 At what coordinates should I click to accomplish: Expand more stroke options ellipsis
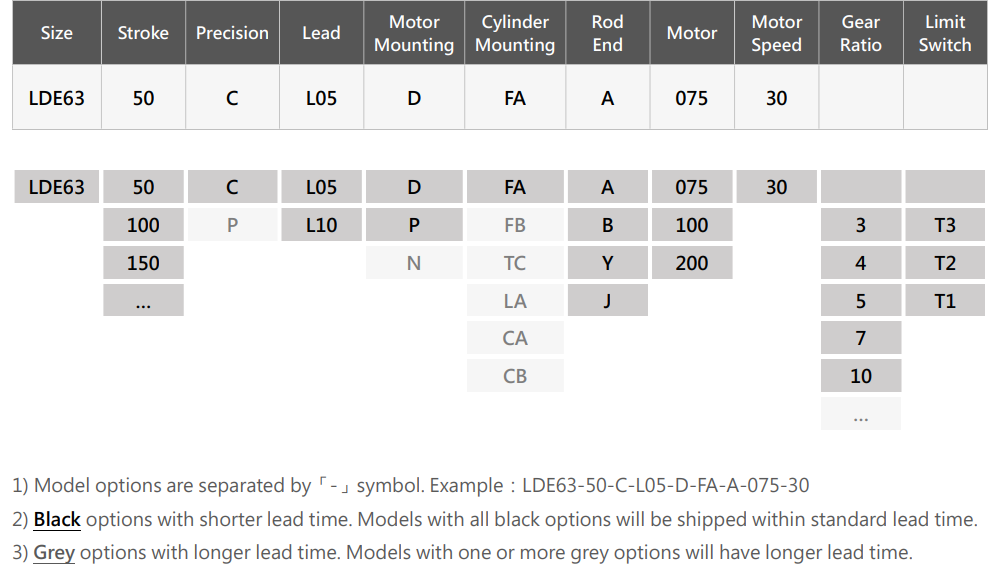point(143,301)
